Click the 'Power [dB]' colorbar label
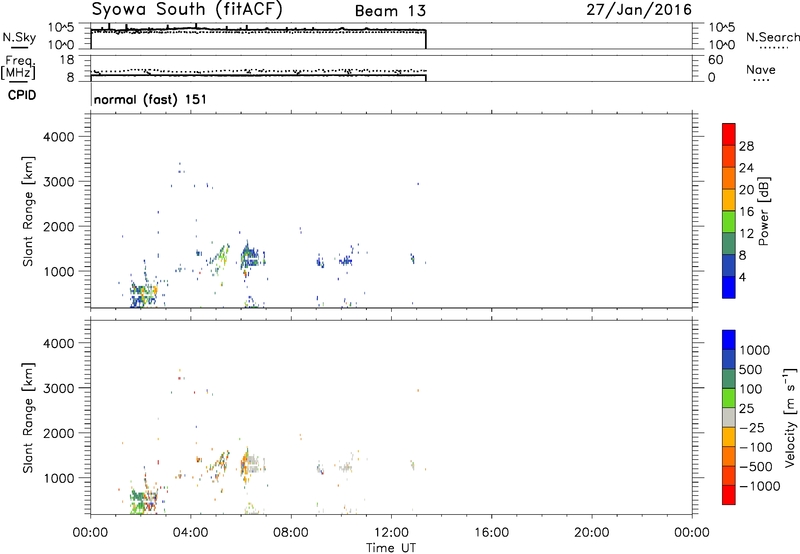 click(763, 211)
